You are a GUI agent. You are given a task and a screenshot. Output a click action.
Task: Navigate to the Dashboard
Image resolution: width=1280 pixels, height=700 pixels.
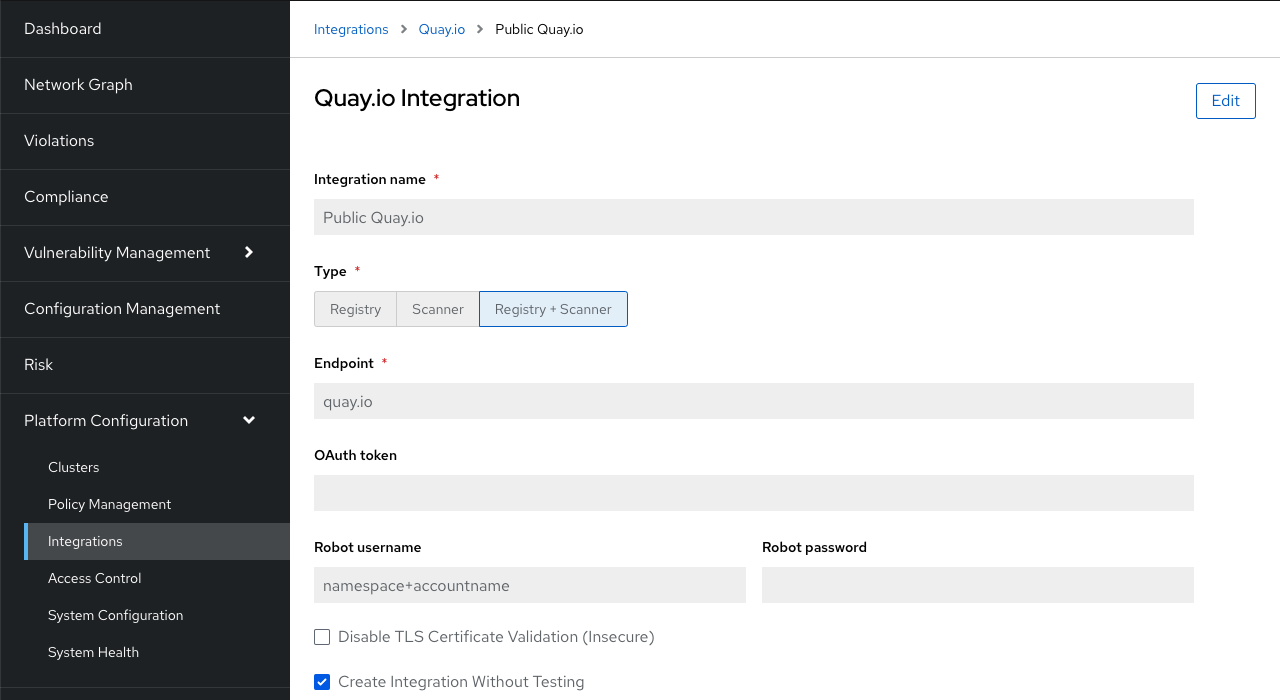point(62,29)
